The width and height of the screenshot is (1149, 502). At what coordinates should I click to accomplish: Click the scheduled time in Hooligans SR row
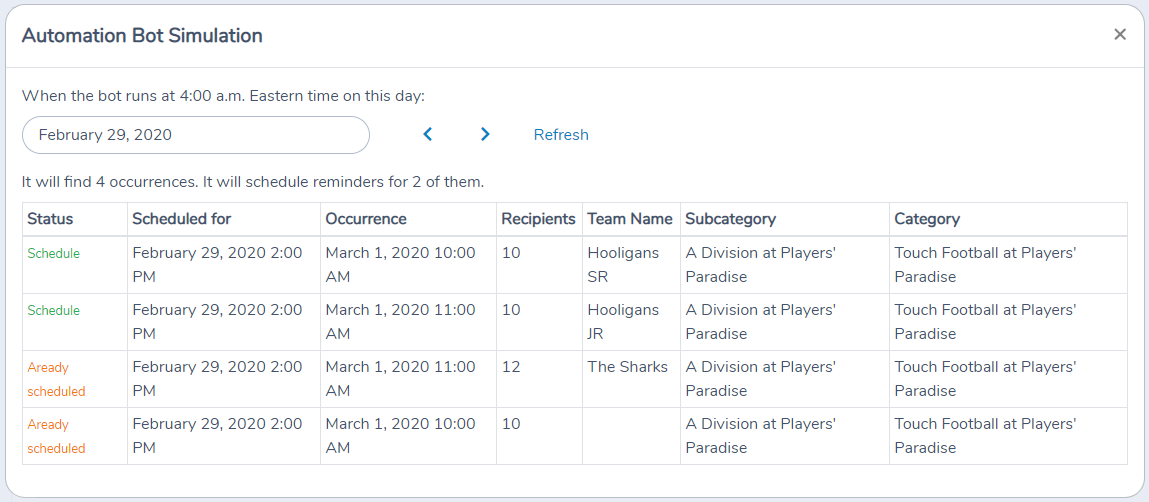tap(217, 265)
